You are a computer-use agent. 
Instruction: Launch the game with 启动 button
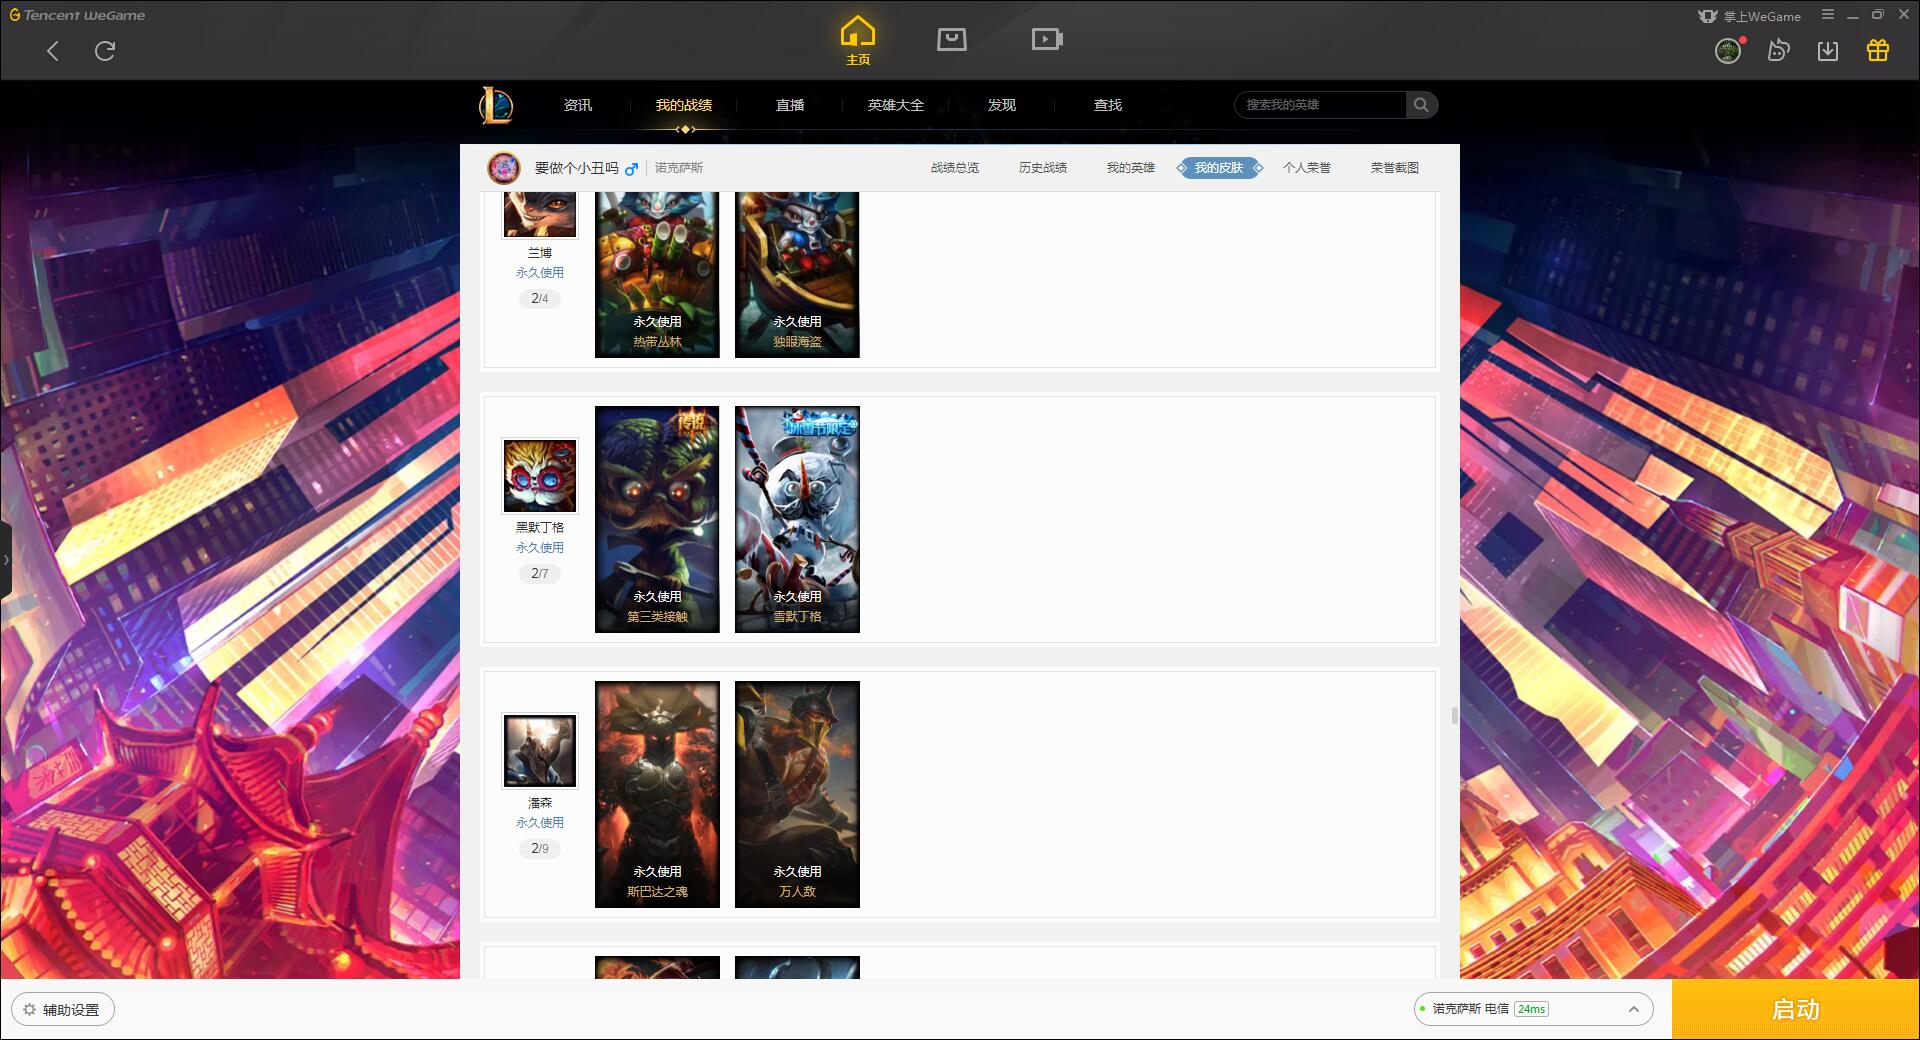point(1795,1009)
